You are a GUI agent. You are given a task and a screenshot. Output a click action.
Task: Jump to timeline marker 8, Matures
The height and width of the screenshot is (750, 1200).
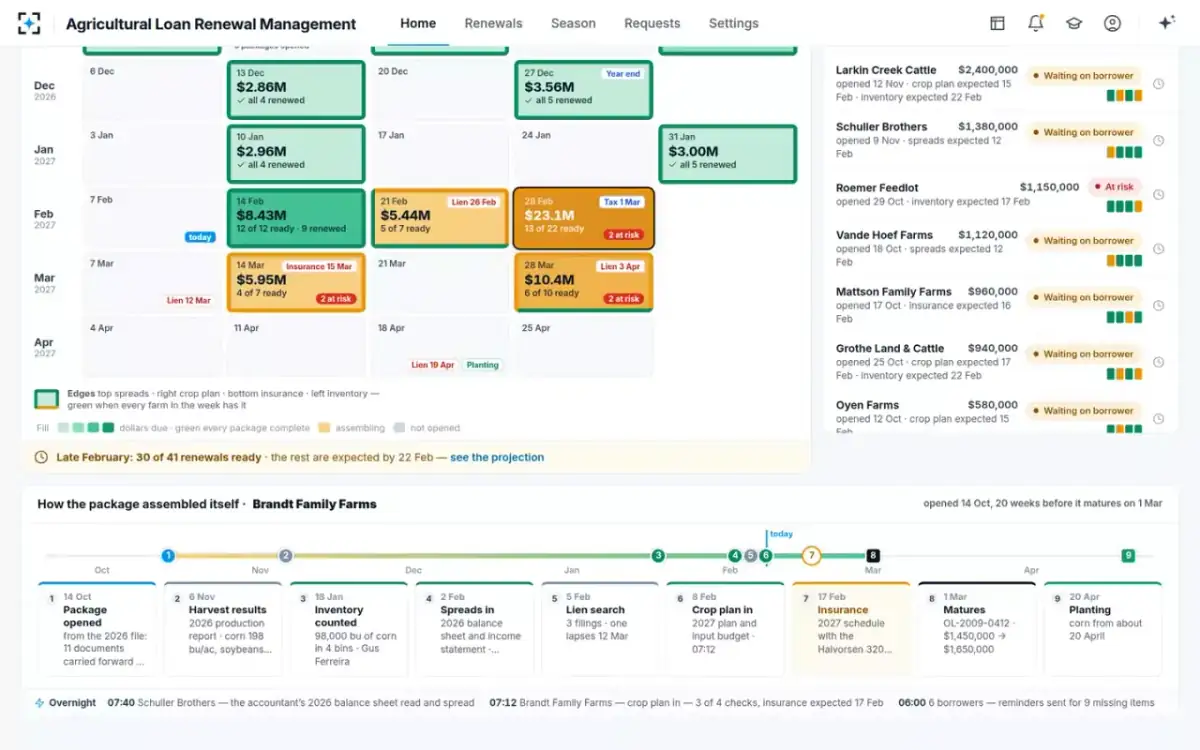coord(873,556)
